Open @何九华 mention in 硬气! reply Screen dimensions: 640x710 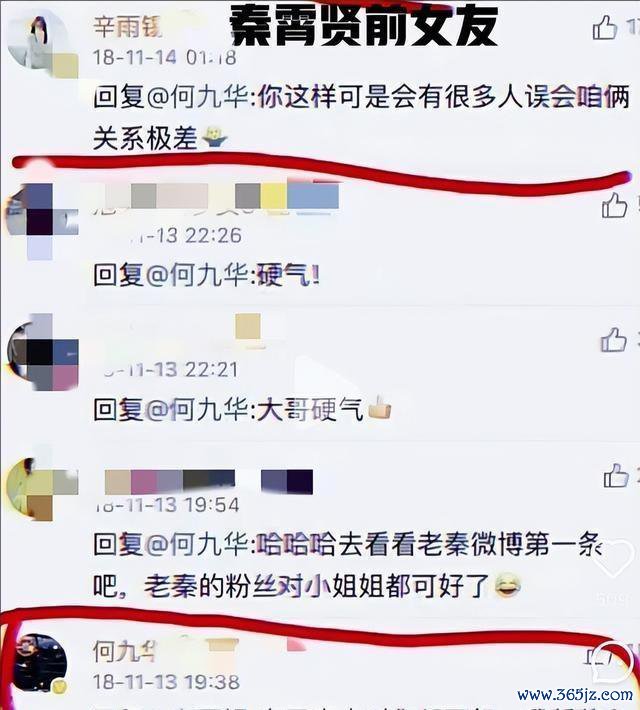[x=198, y=275]
